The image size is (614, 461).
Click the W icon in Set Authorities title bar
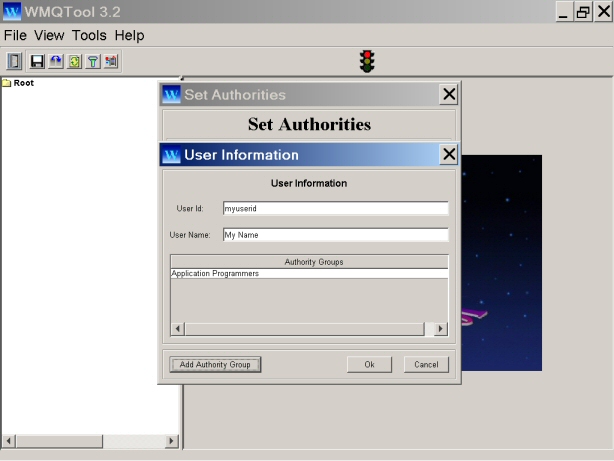(x=172, y=94)
